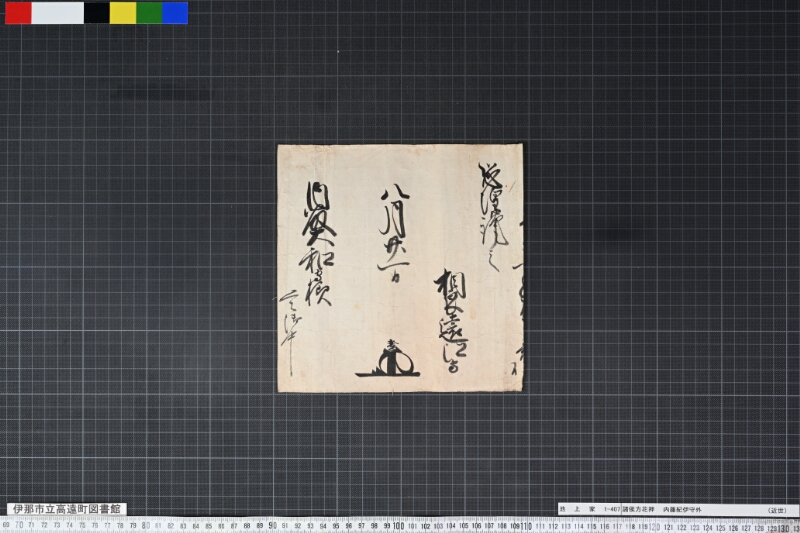Click the cursive text at top right of paper
Screen dimensions: 800x533
(492, 215)
